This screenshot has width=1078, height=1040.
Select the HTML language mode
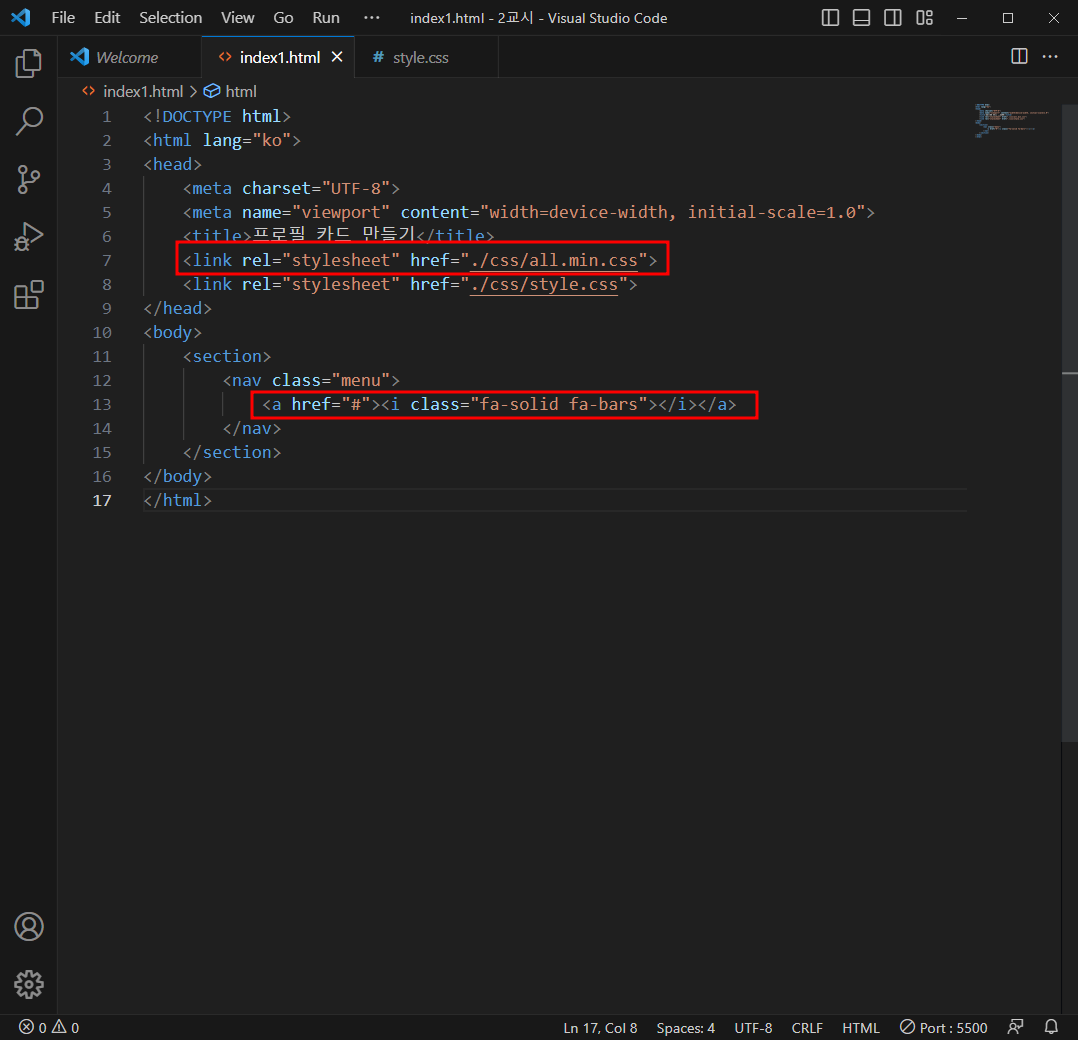click(861, 1028)
